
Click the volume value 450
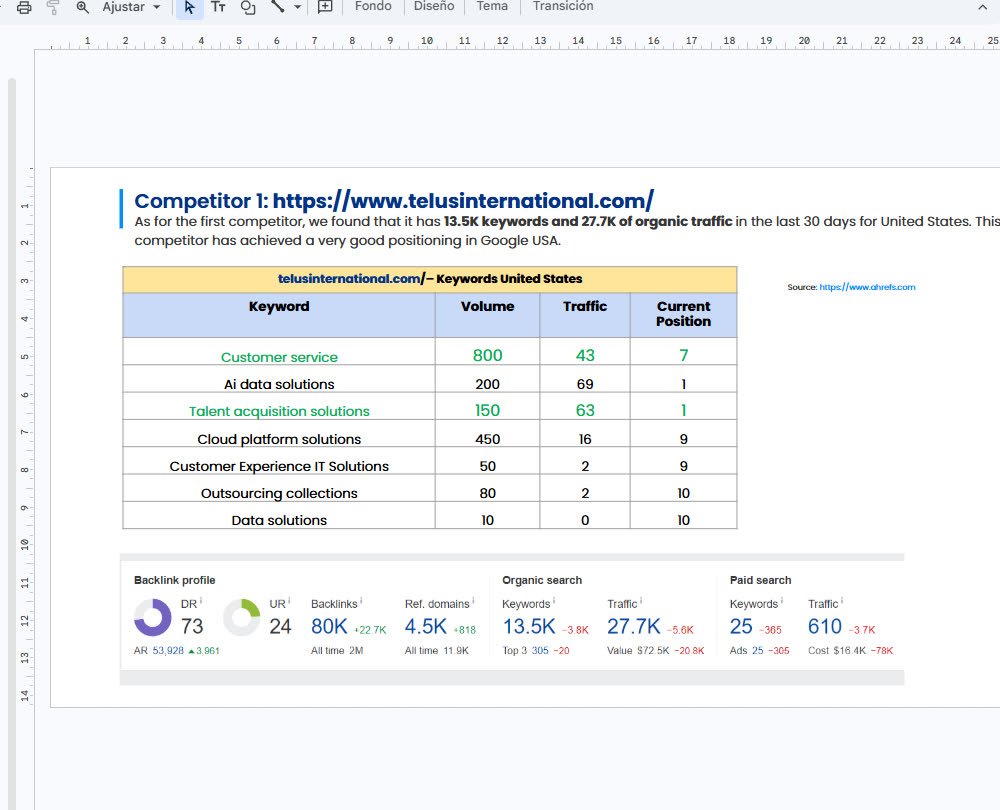487,439
